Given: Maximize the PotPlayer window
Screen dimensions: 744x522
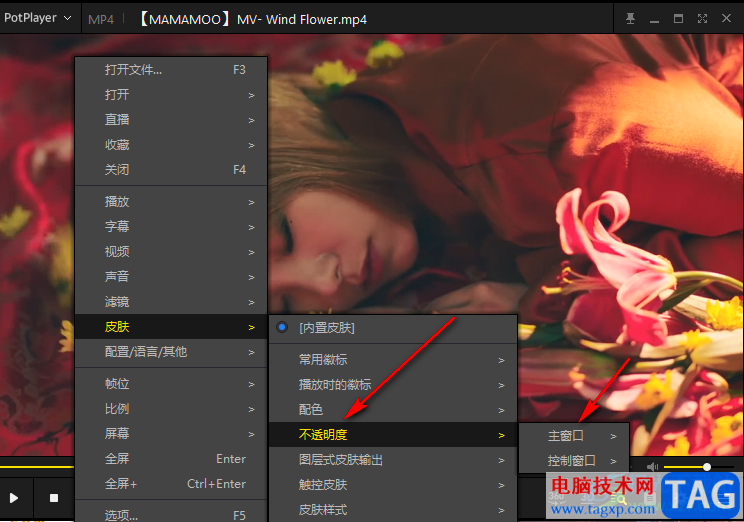Looking at the screenshot, I should [678, 19].
